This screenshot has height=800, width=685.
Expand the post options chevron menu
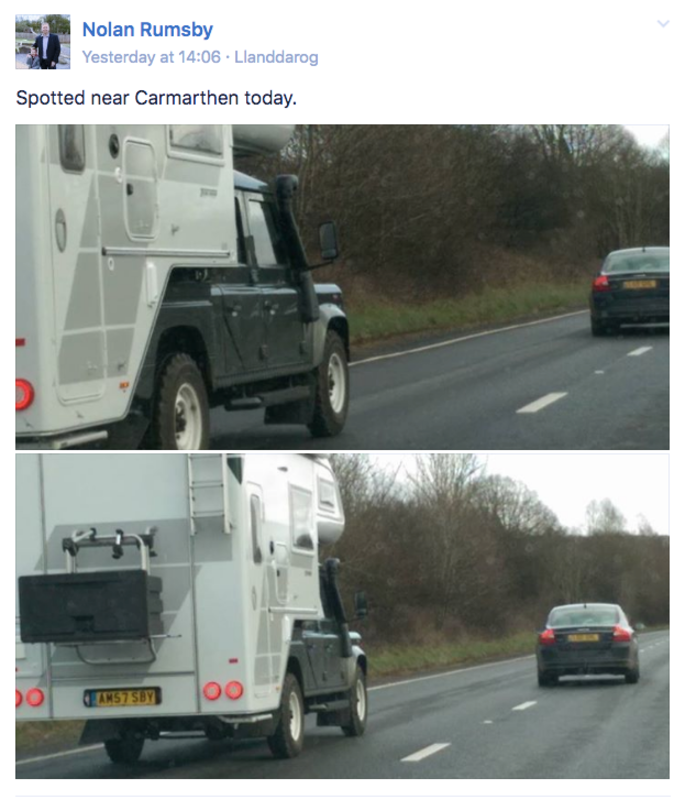point(663,23)
